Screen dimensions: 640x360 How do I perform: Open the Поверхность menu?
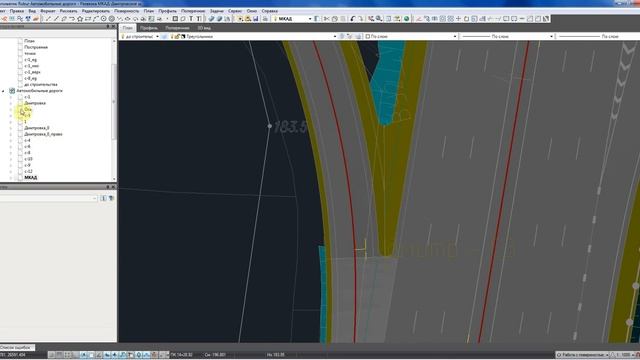(127, 11)
